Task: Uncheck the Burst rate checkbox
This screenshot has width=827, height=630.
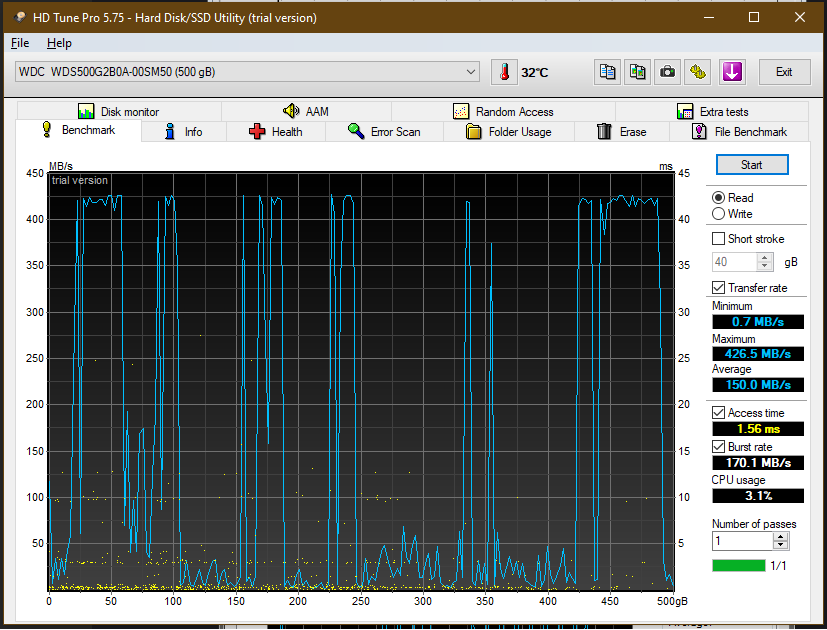Action: point(718,447)
